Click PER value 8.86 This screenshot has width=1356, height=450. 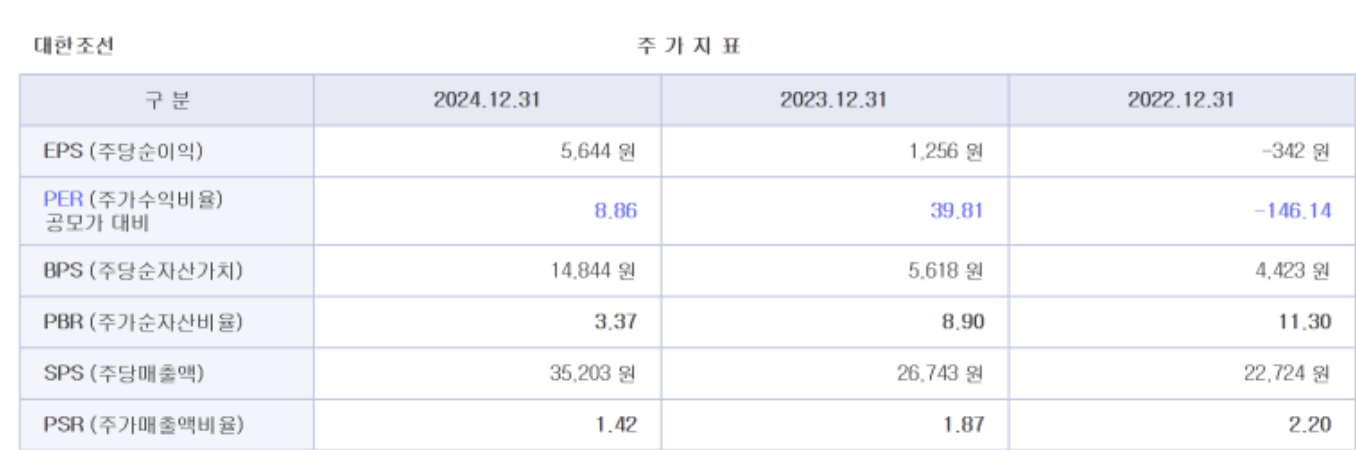(615, 211)
